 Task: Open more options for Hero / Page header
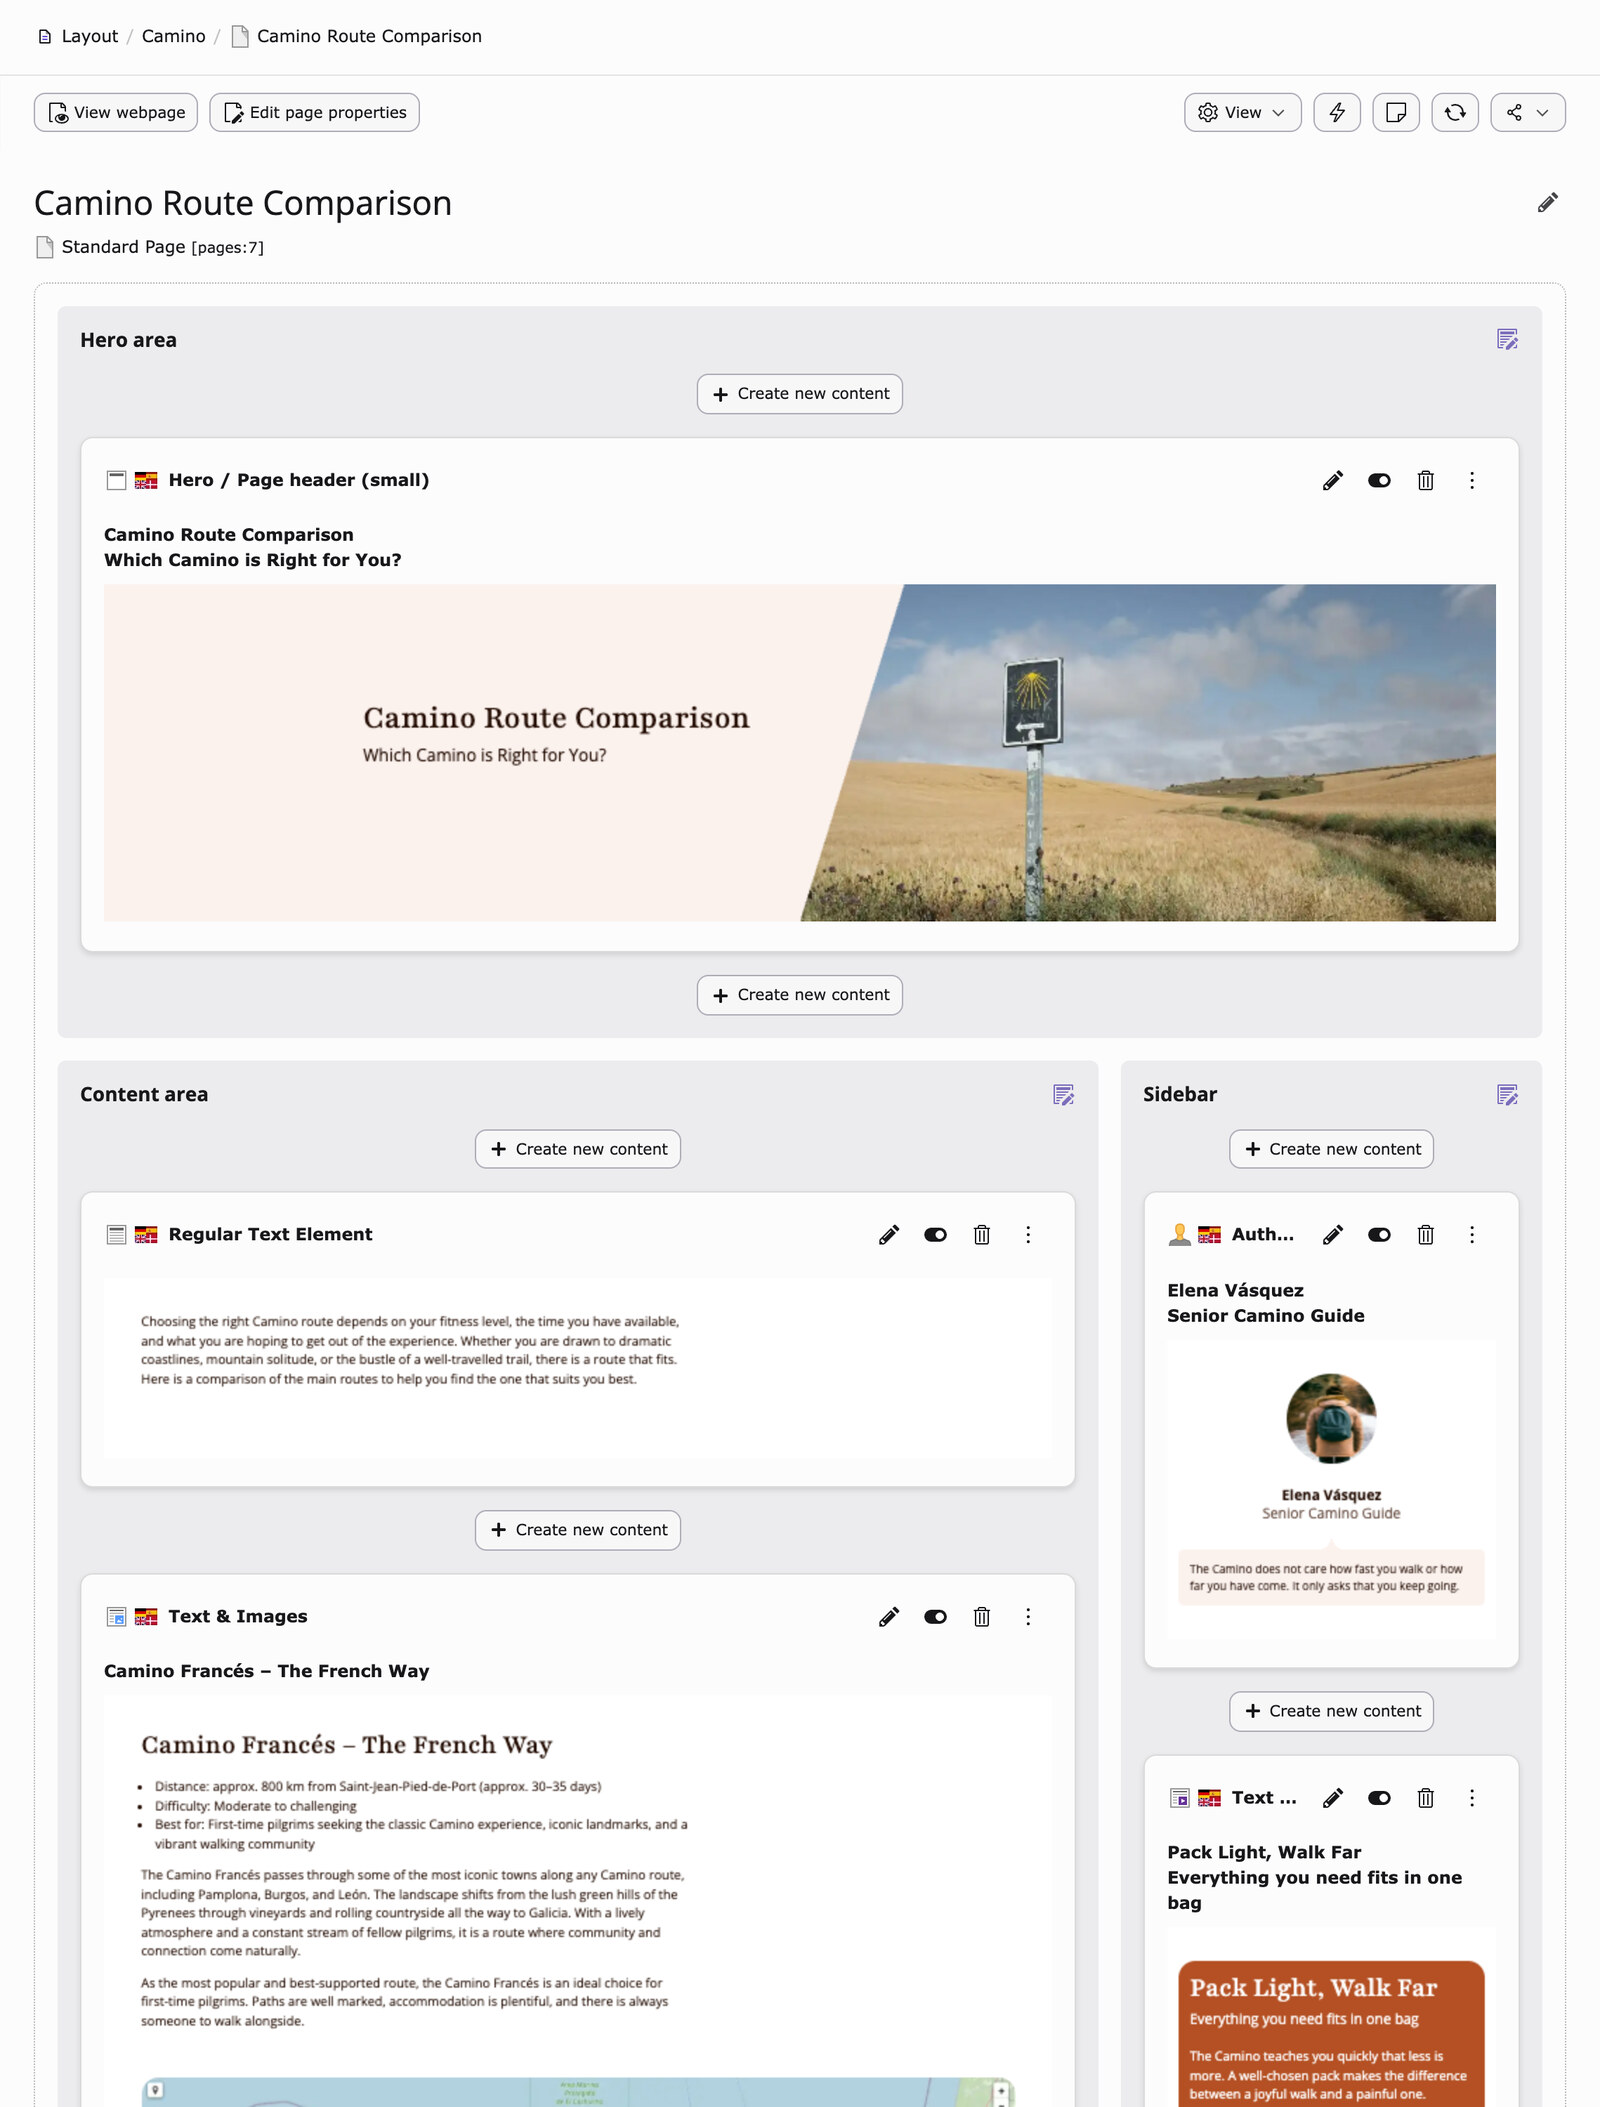[1471, 481]
